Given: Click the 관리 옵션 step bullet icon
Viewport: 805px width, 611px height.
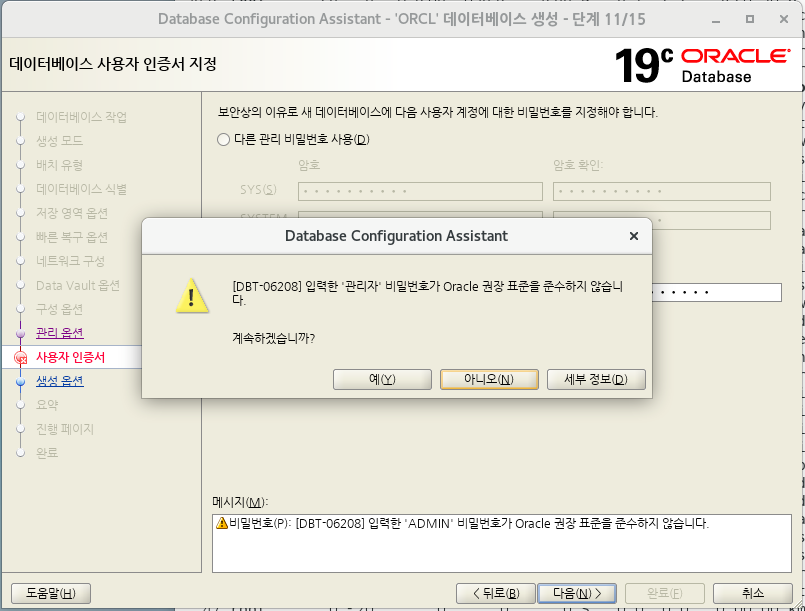Looking at the screenshot, I should coord(21,334).
